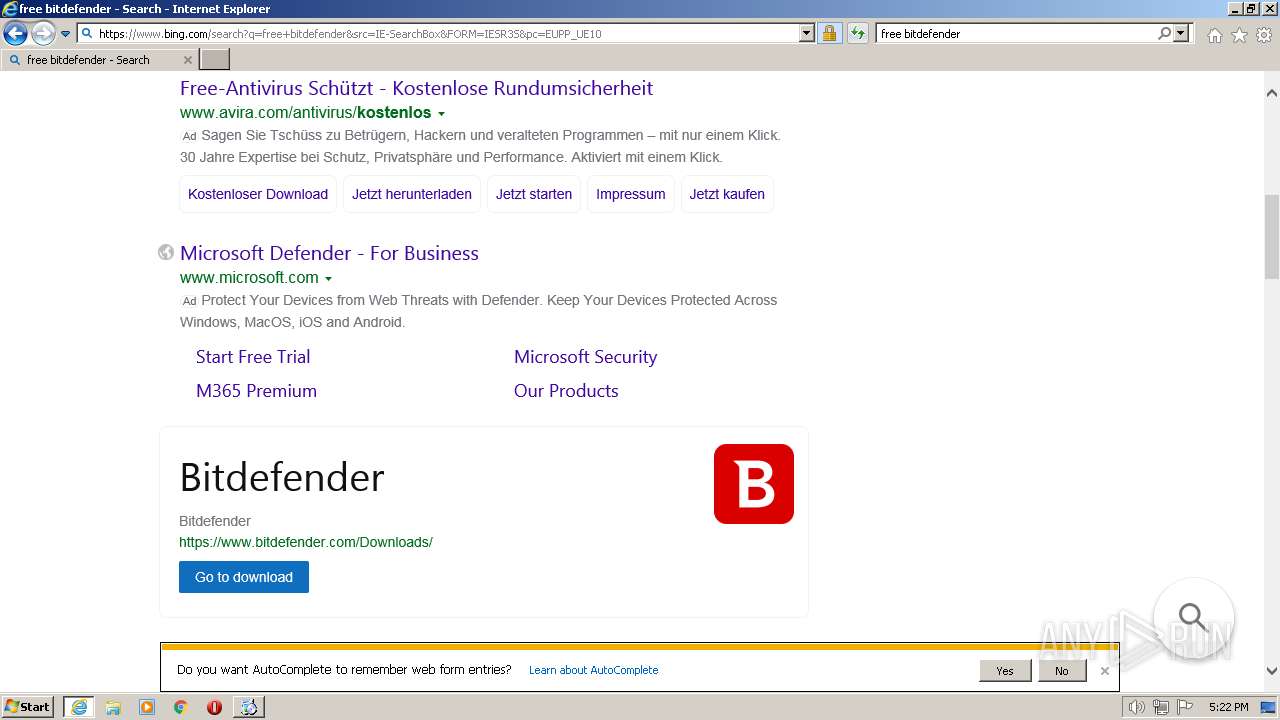
Task: Click the Home icon
Action: coord(1214,35)
